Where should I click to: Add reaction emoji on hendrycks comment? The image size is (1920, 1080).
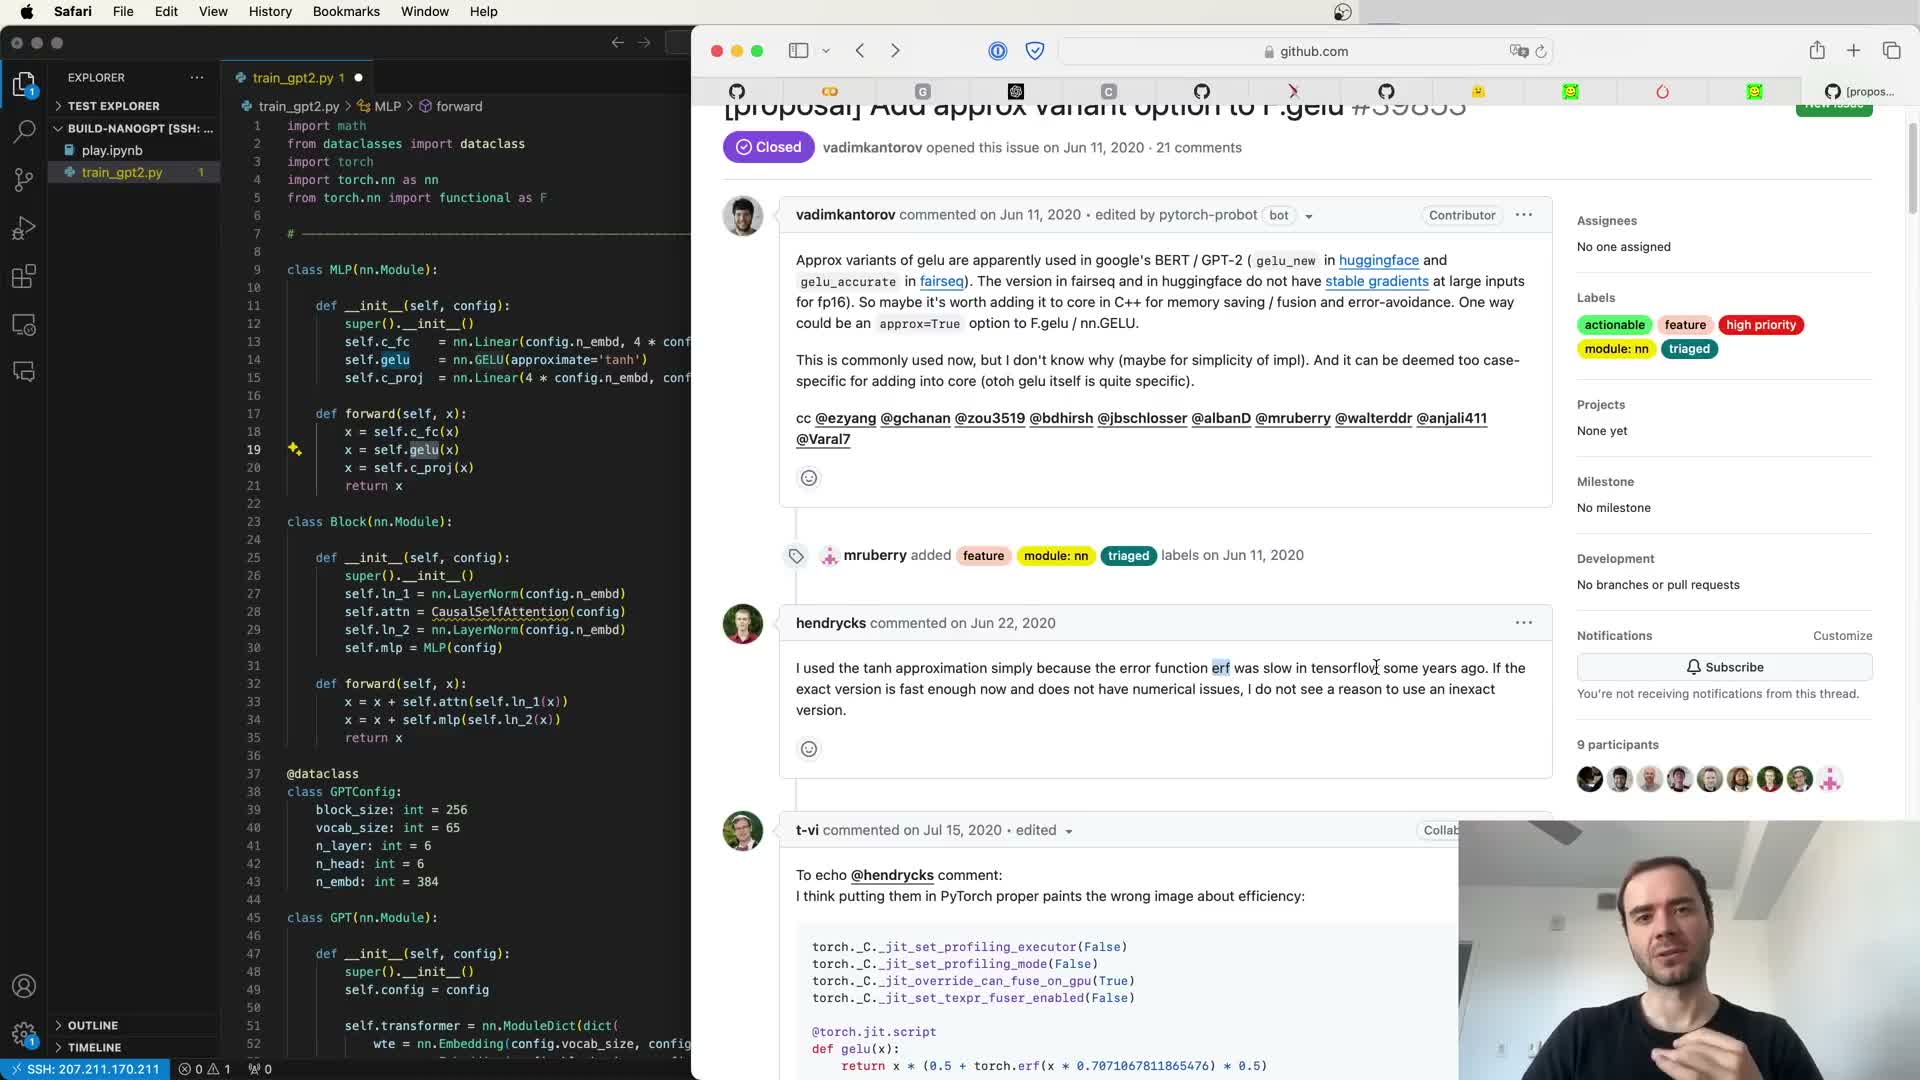click(x=809, y=749)
